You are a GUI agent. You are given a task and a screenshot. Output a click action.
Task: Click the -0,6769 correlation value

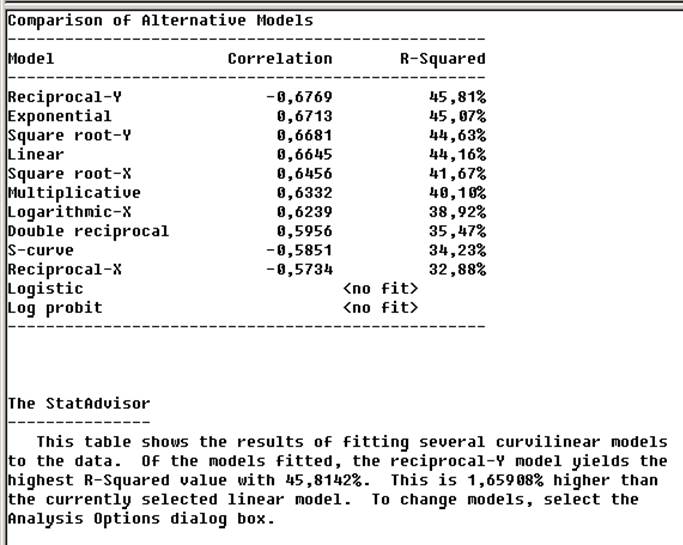[299, 97]
